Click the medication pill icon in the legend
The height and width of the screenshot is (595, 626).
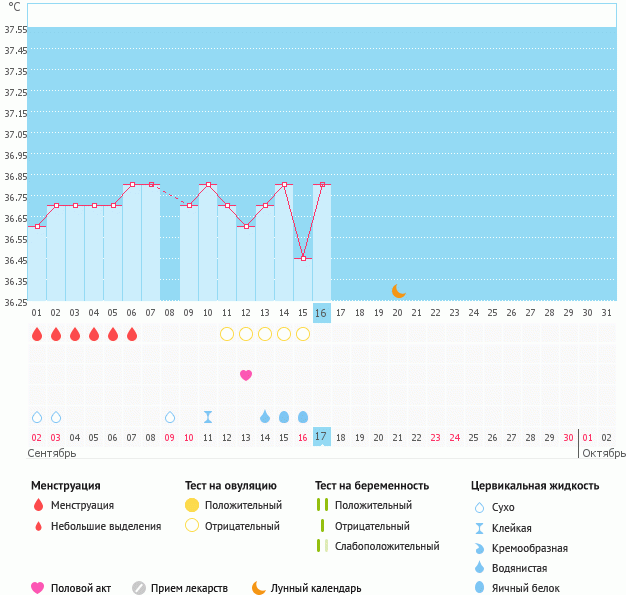point(139,588)
